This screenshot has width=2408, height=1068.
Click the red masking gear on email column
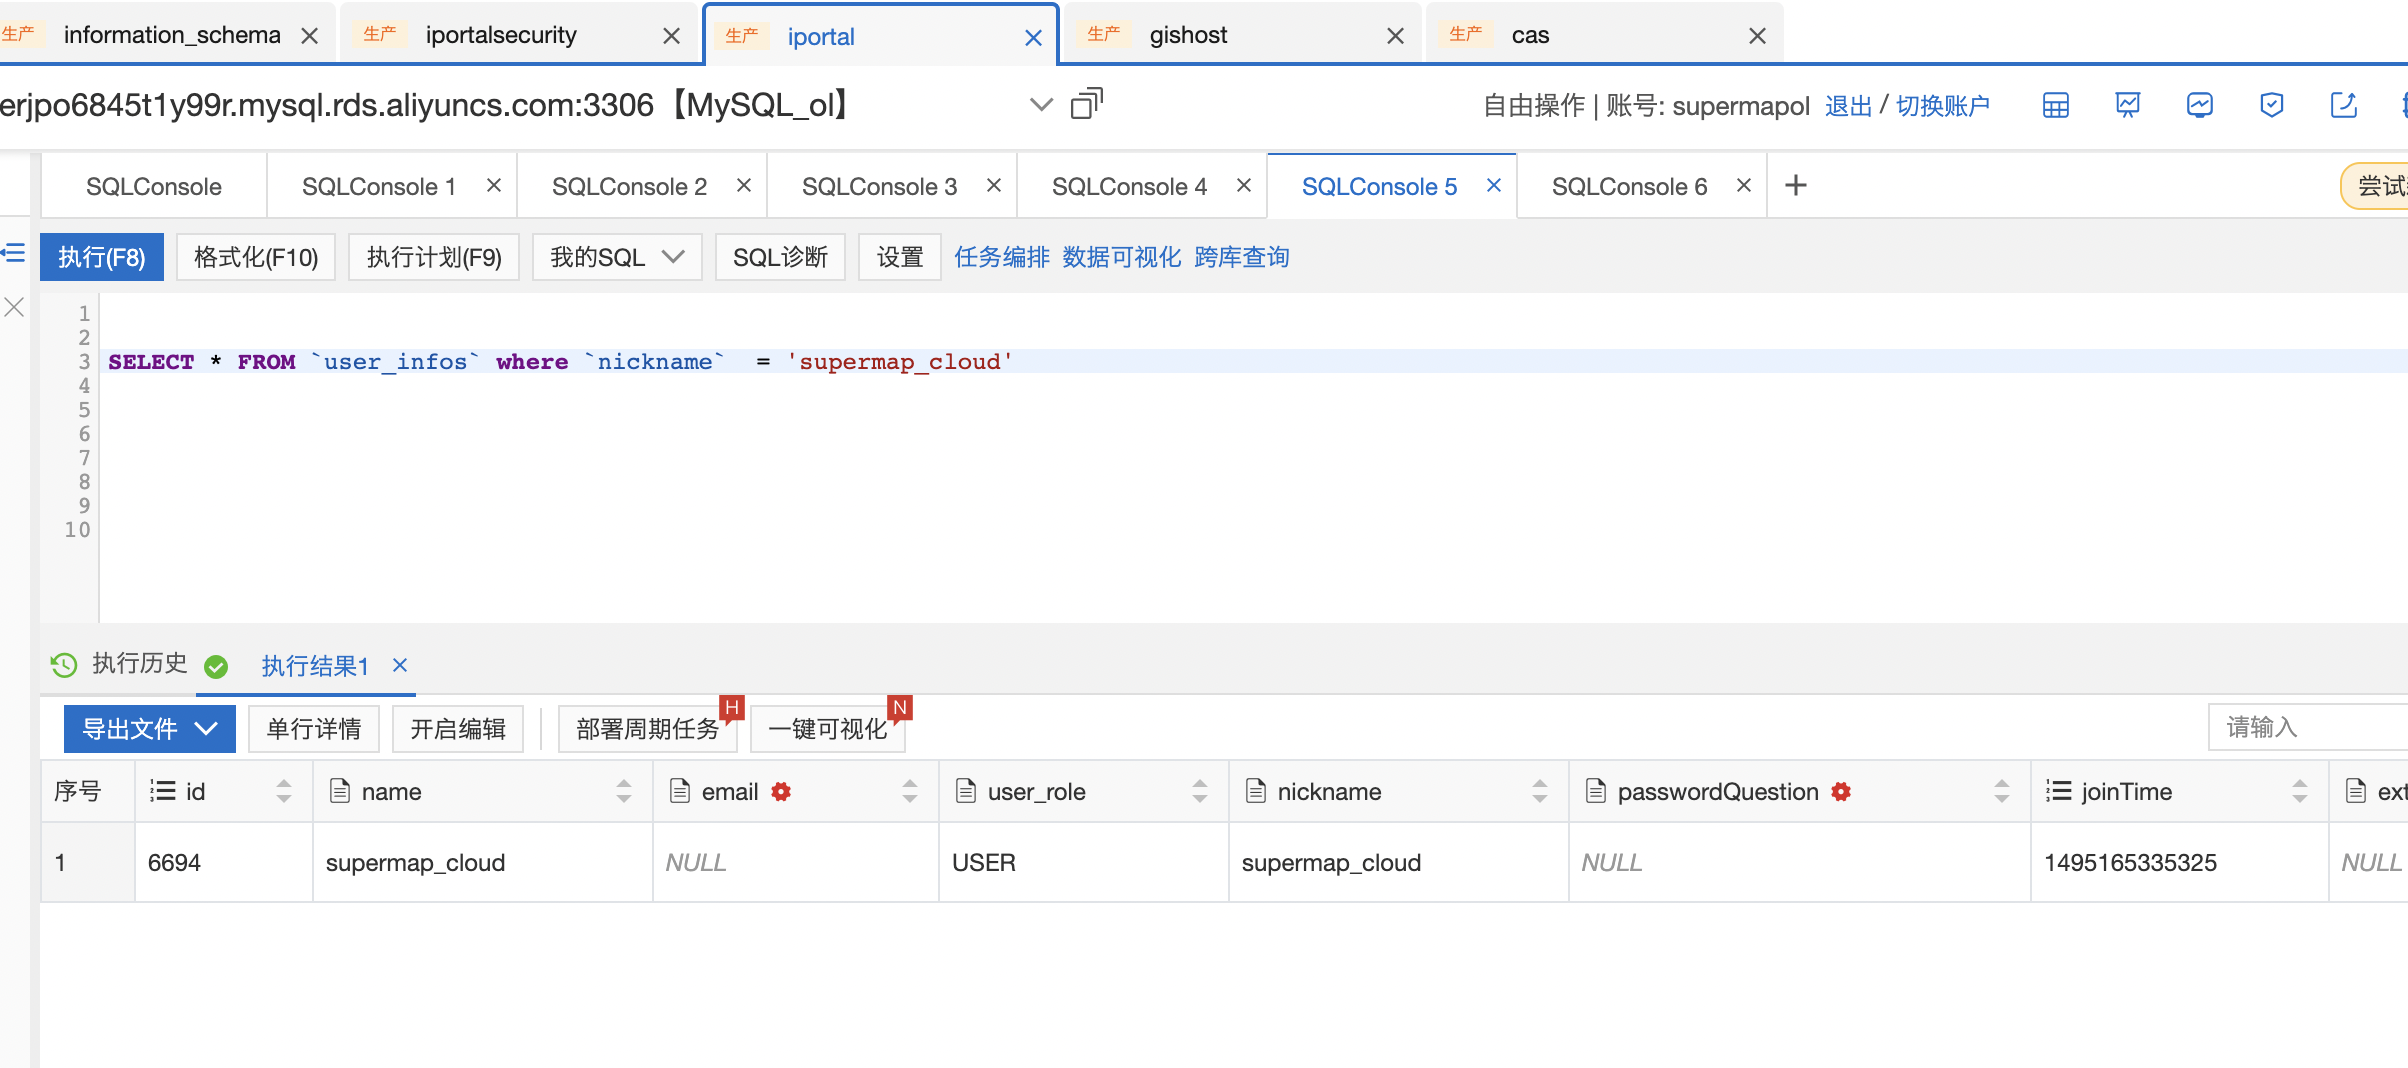(x=780, y=791)
